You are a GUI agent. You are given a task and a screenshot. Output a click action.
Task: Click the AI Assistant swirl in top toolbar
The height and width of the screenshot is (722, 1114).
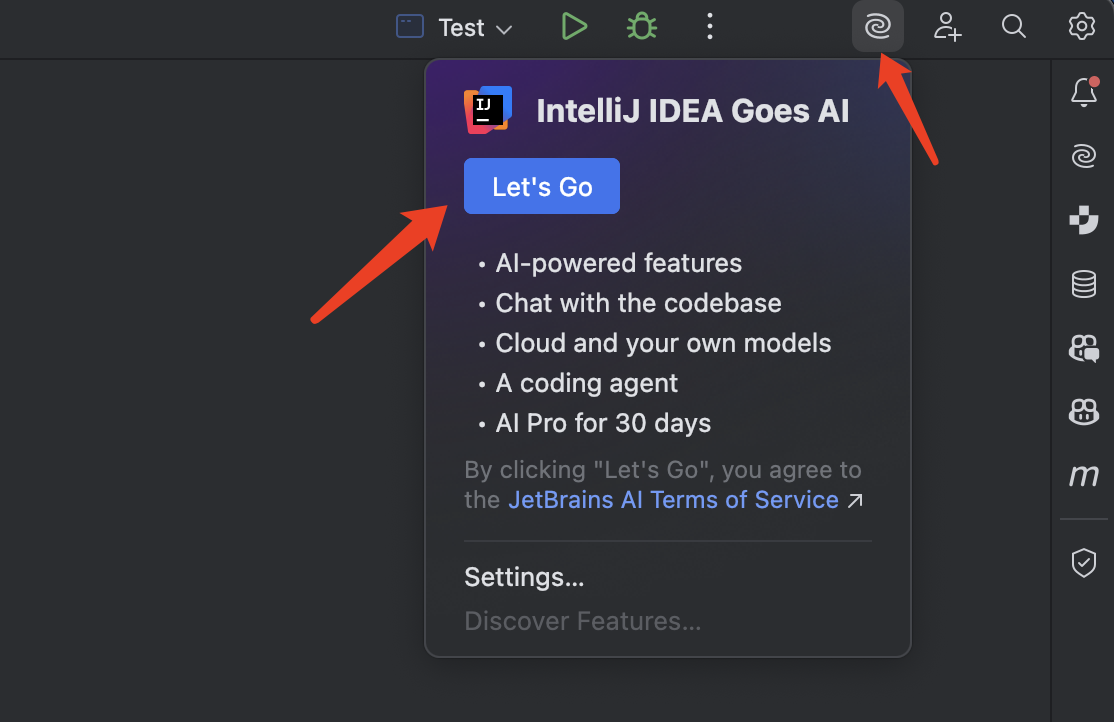click(x=878, y=27)
